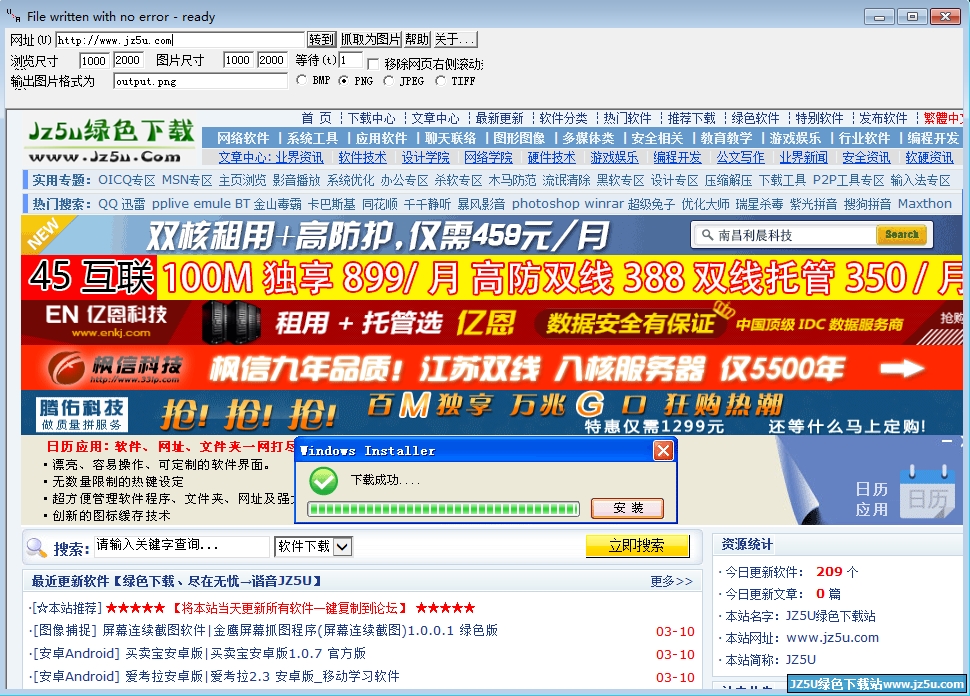Click the 业界资讯 article link

299,158
